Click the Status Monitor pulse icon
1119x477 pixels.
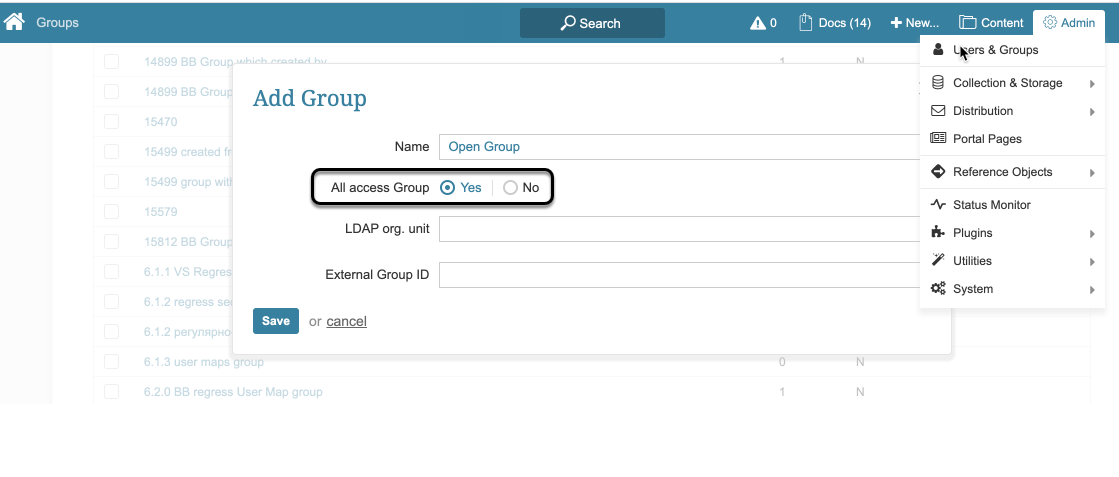[938, 205]
